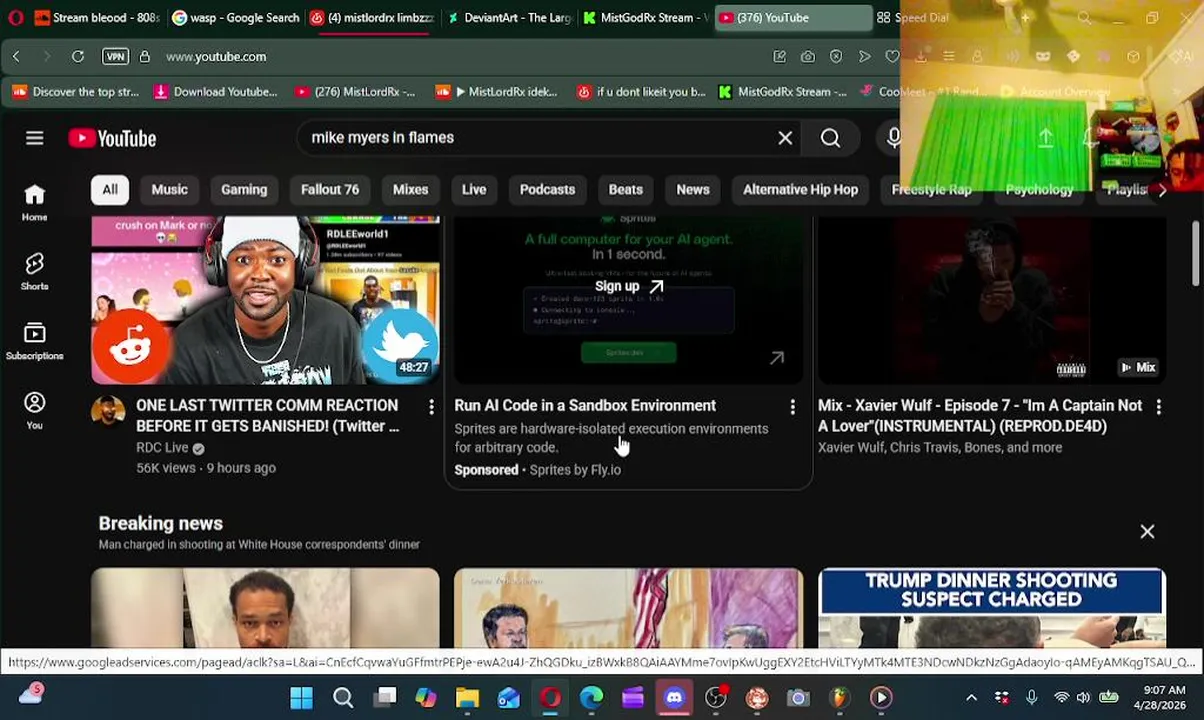Run search with the magnifier button
The height and width of the screenshot is (720, 1204).
[830, 138]
